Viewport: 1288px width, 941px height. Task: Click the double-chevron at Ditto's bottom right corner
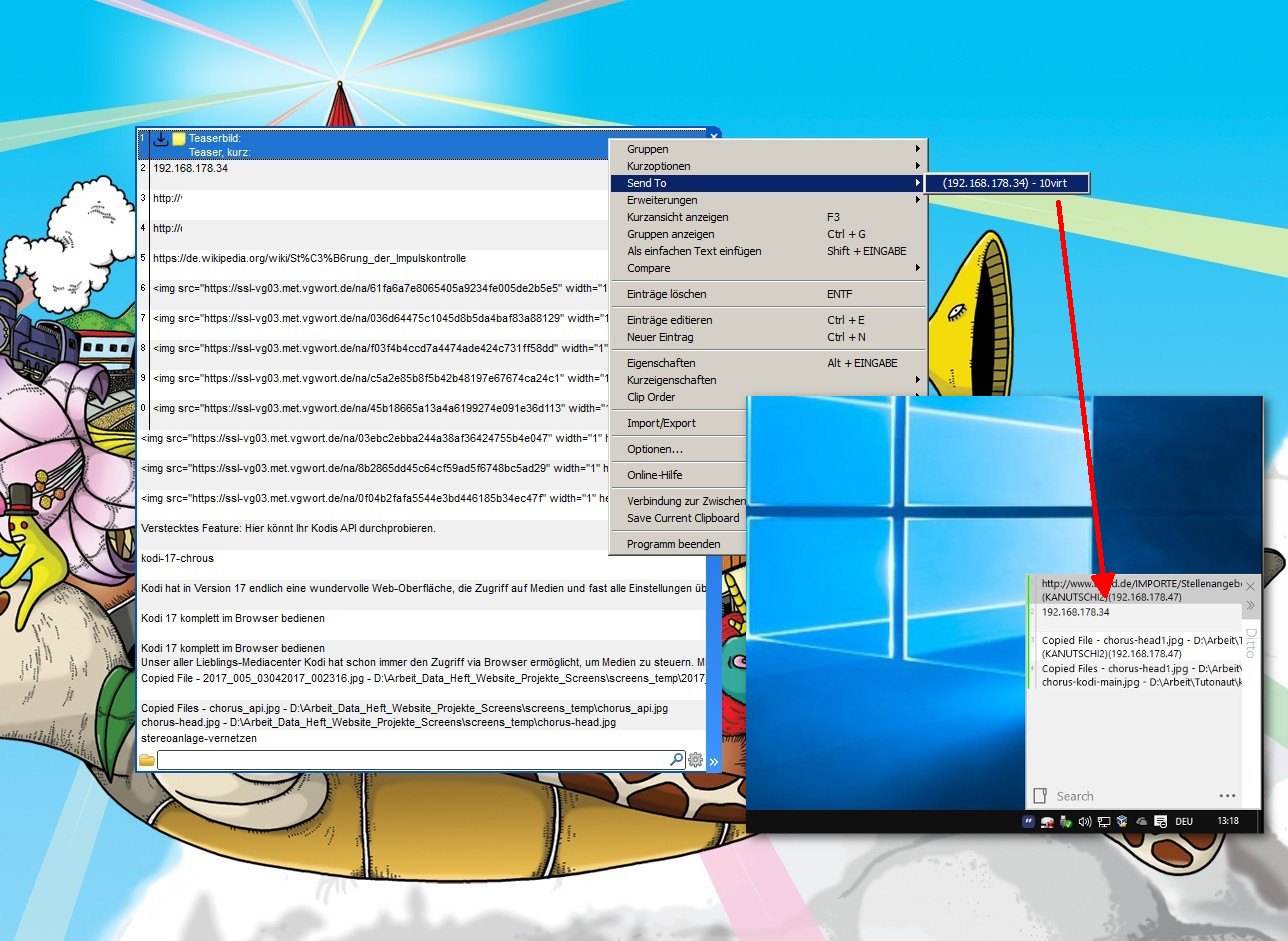point(713,762)
